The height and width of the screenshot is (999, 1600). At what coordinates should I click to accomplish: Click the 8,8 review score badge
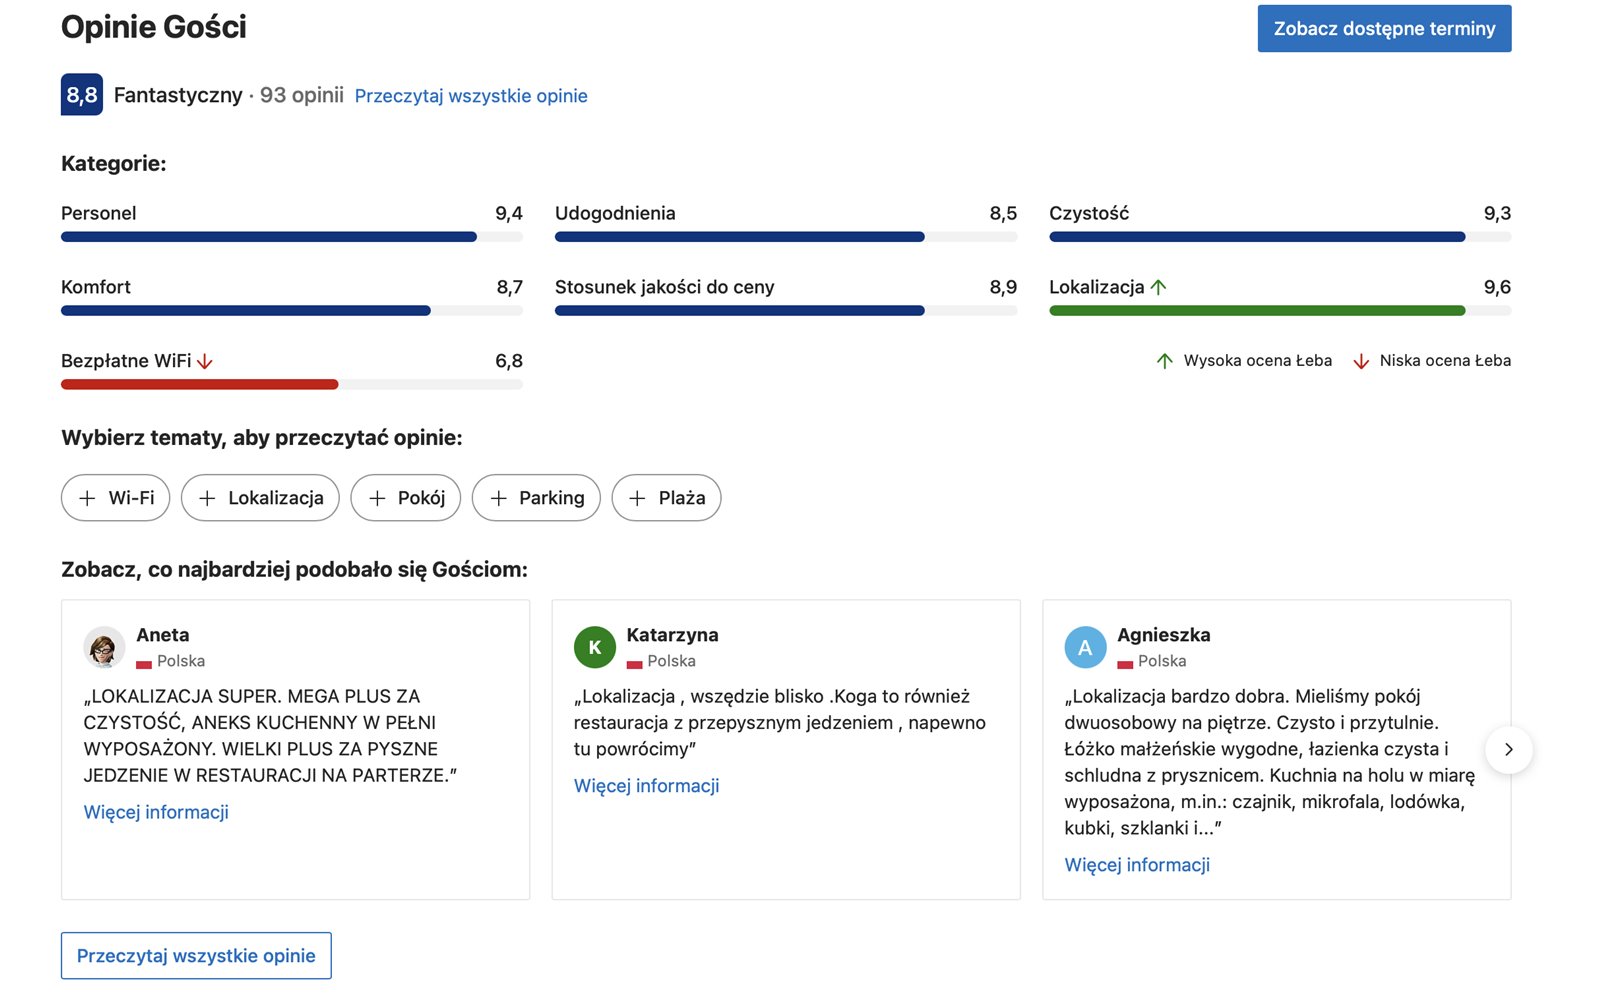(81, 95)
